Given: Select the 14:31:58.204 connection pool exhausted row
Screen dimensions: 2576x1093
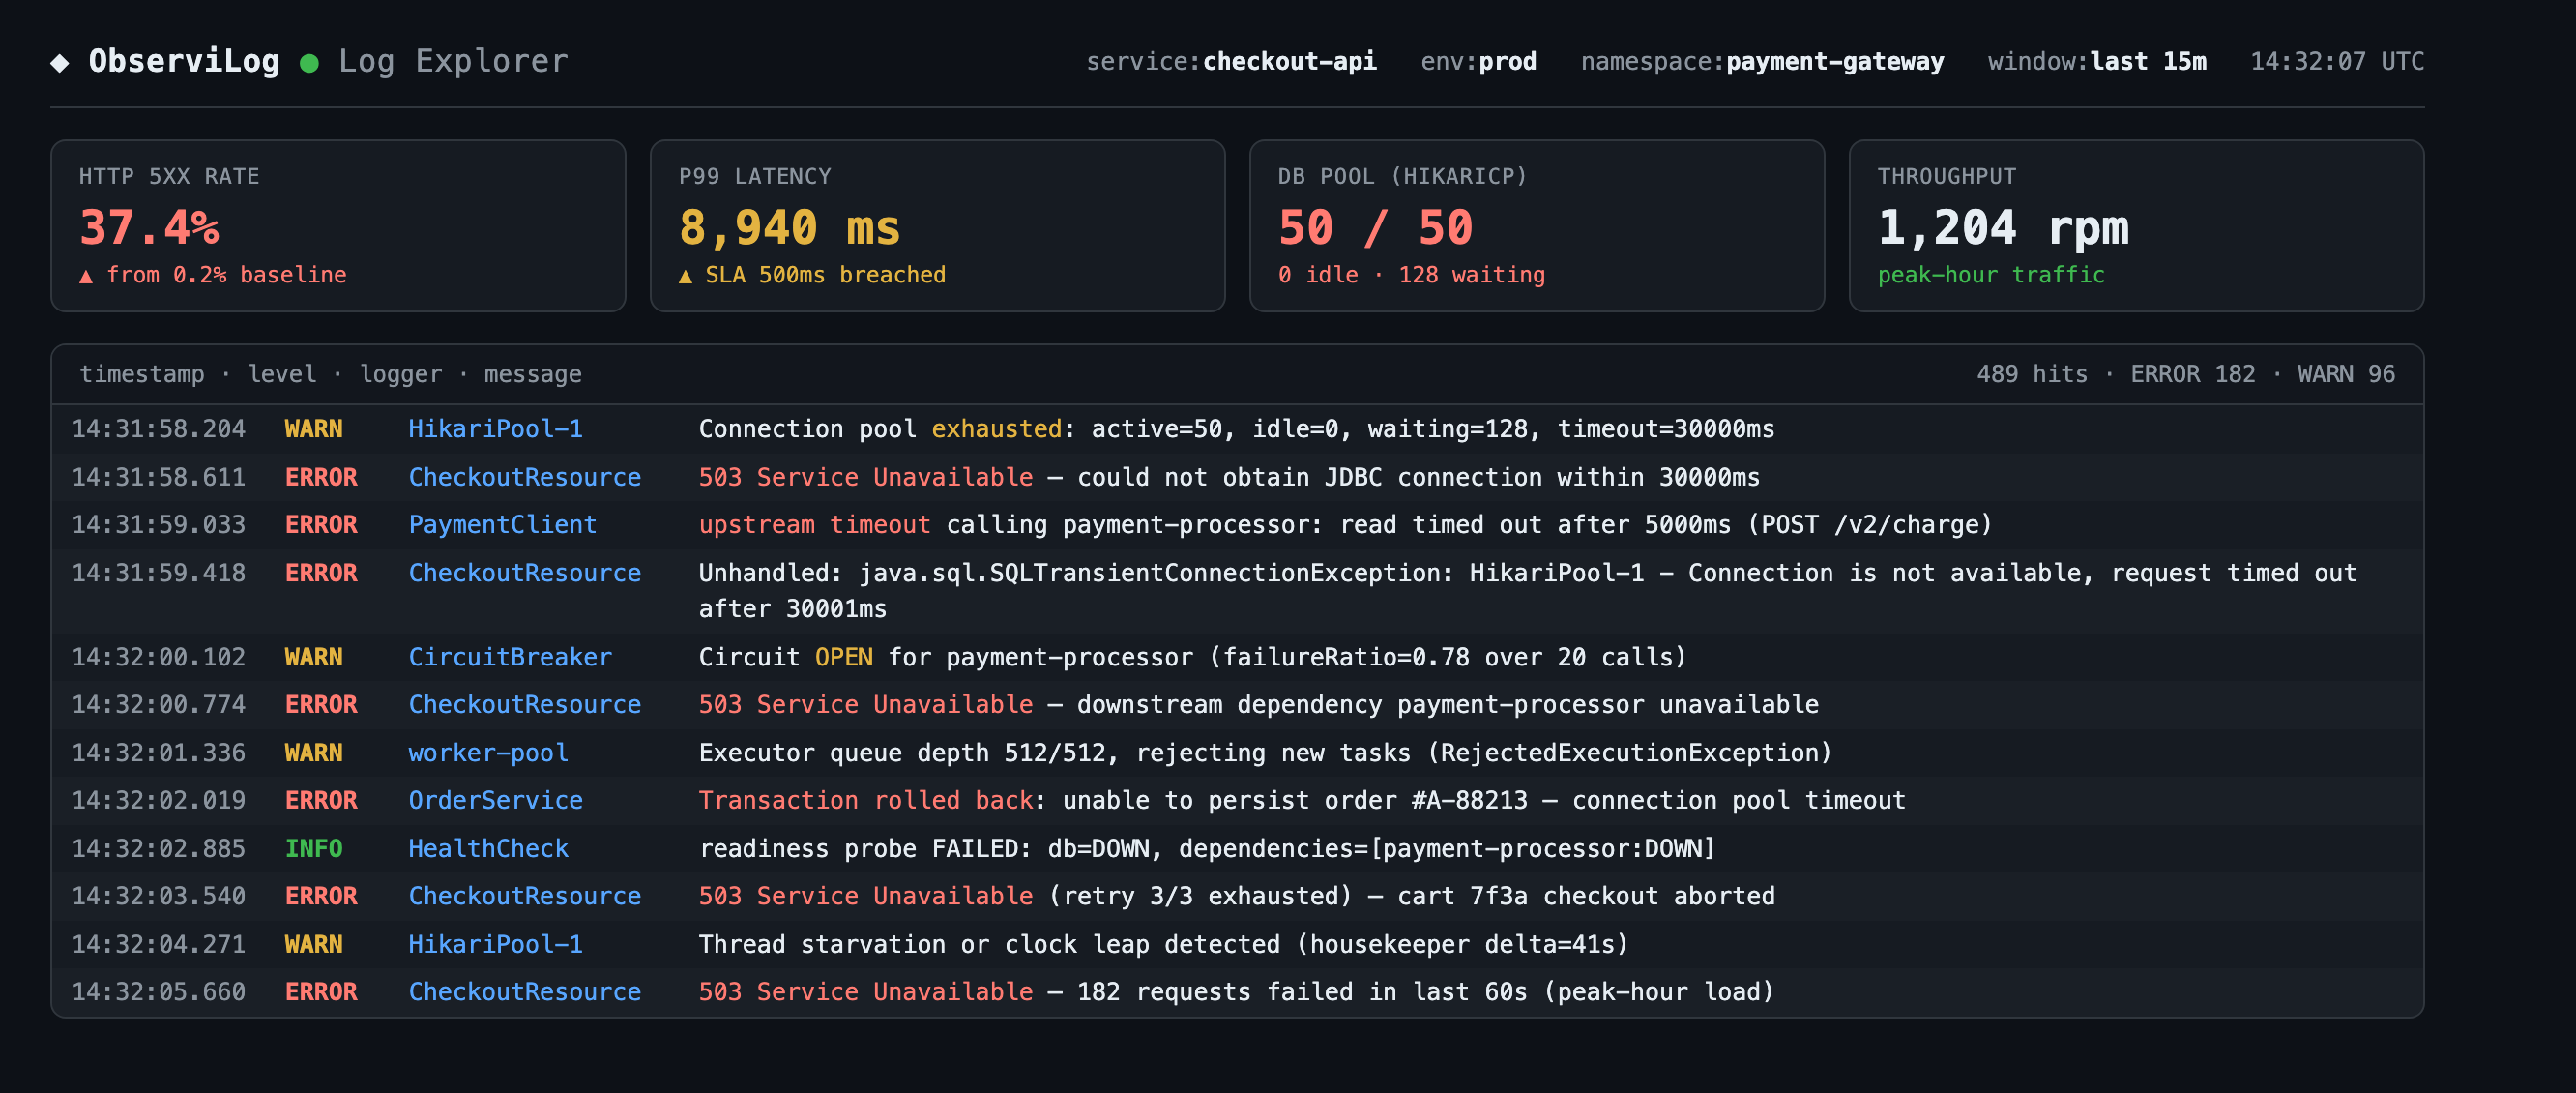Looking at the screenshot, I should 1237,429.
